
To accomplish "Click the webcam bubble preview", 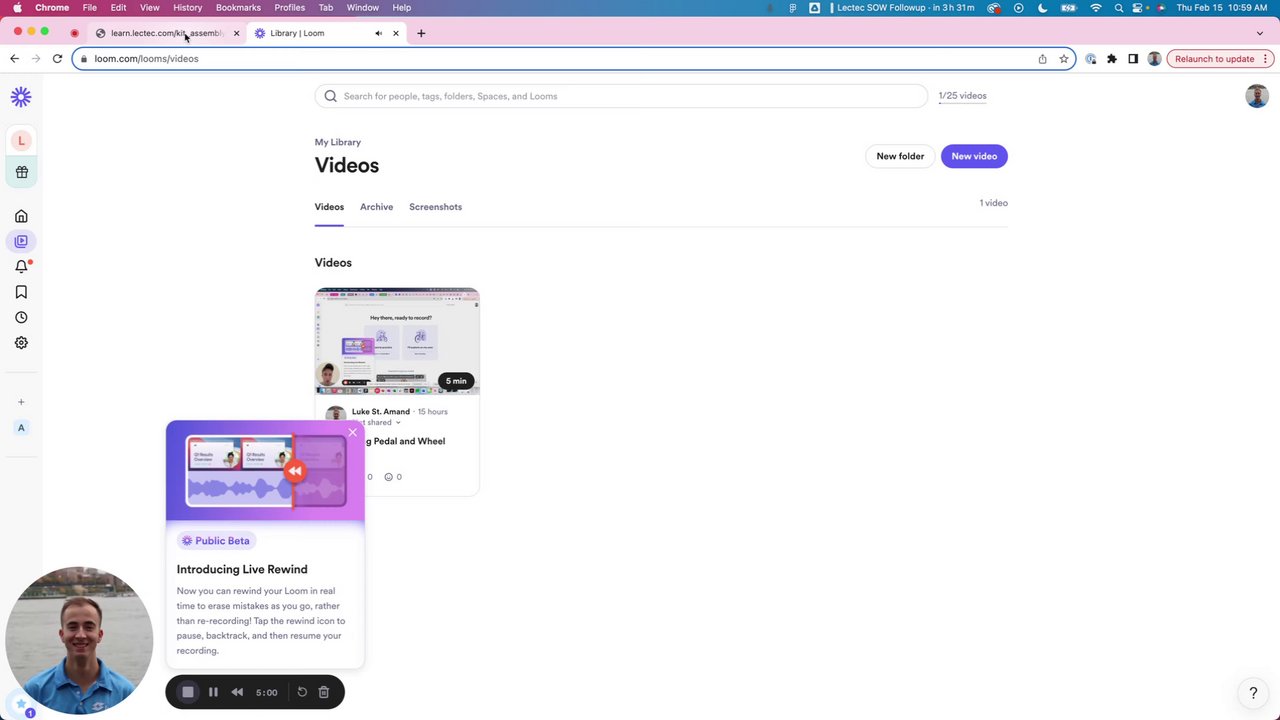I will [x=79, y=640].
